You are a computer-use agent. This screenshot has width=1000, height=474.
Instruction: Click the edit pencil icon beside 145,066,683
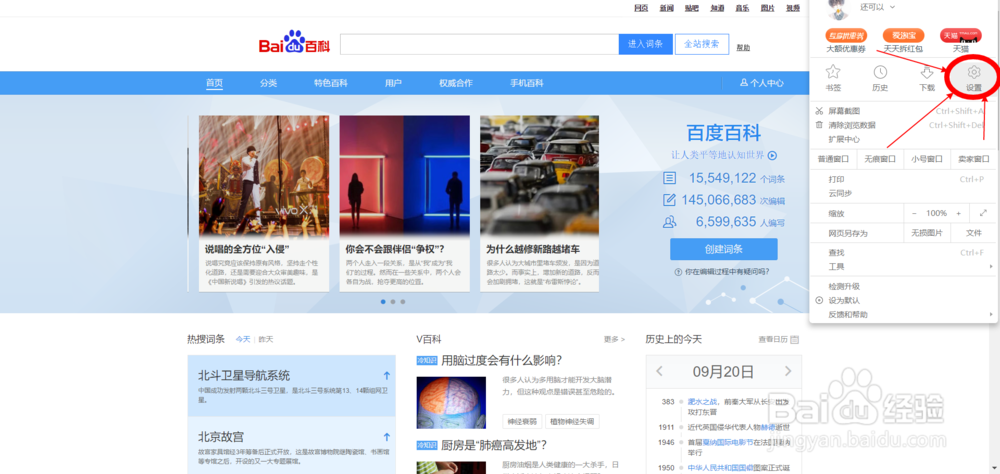pos(670,200)
